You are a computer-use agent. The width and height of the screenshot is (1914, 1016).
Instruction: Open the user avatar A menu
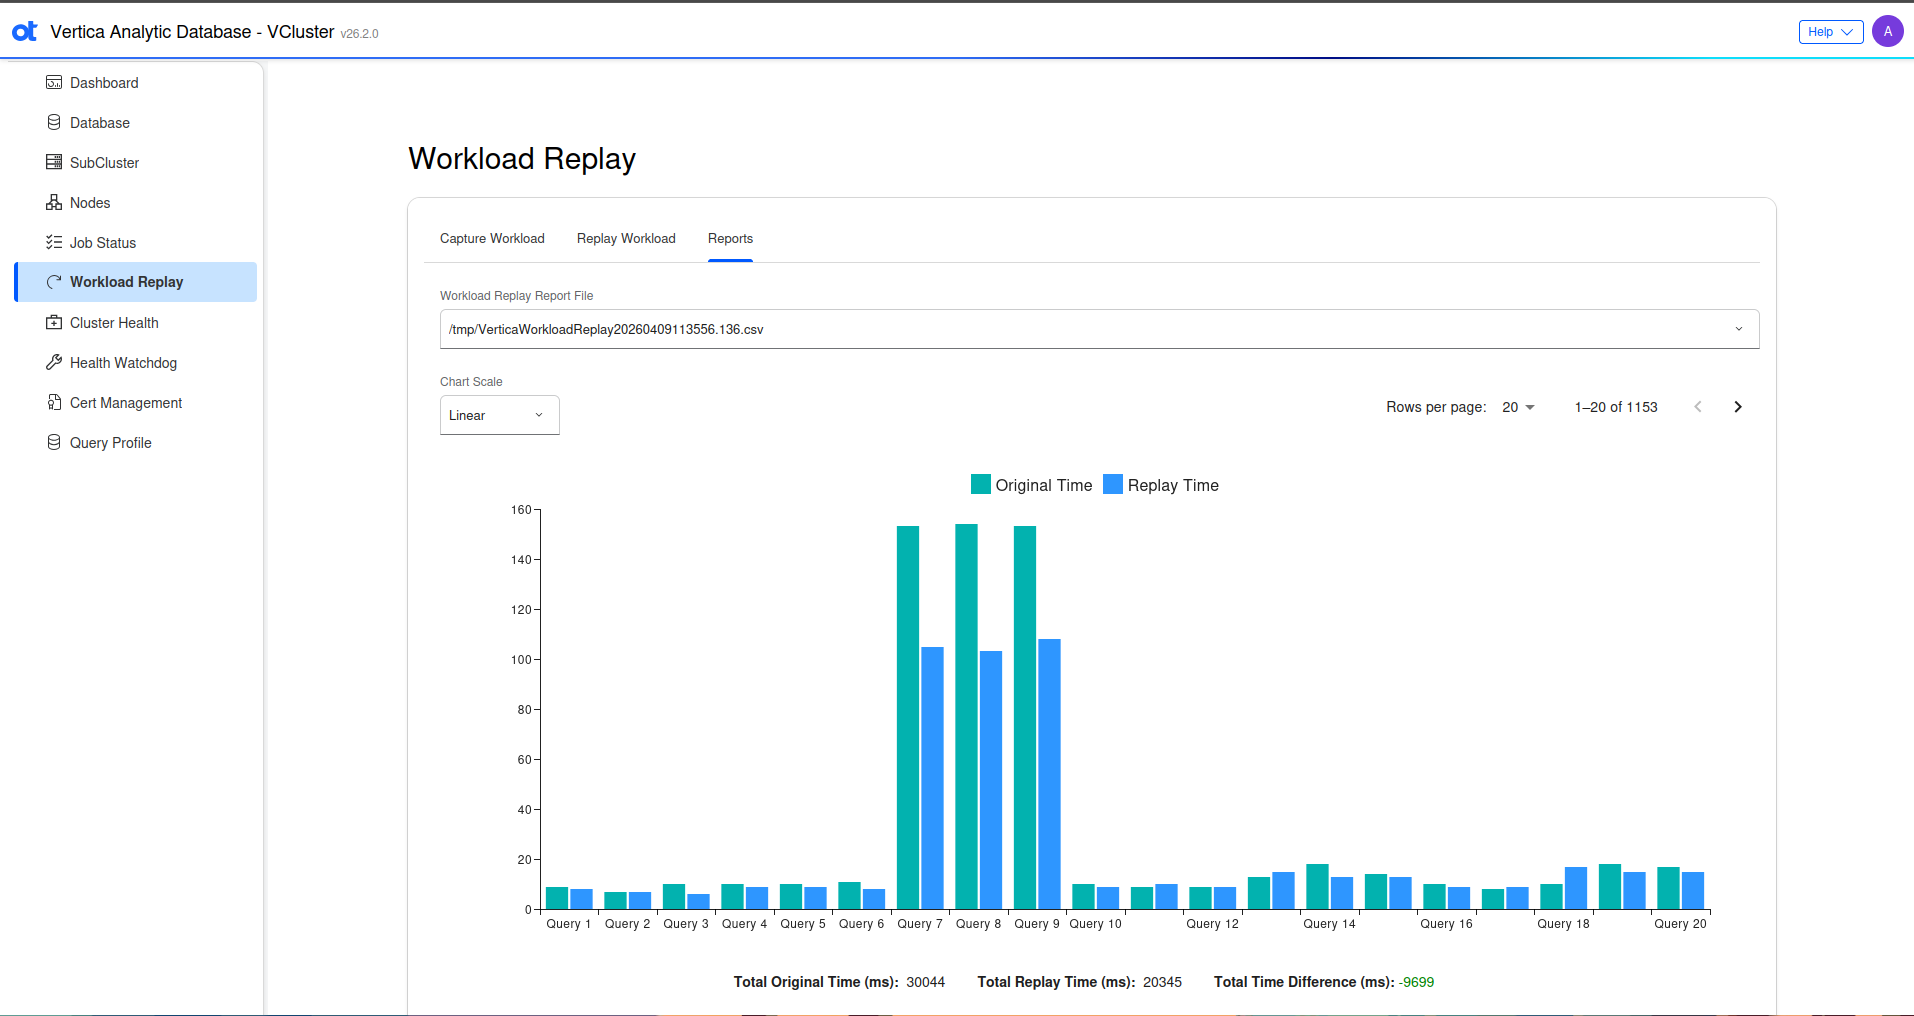[1888, 31]
